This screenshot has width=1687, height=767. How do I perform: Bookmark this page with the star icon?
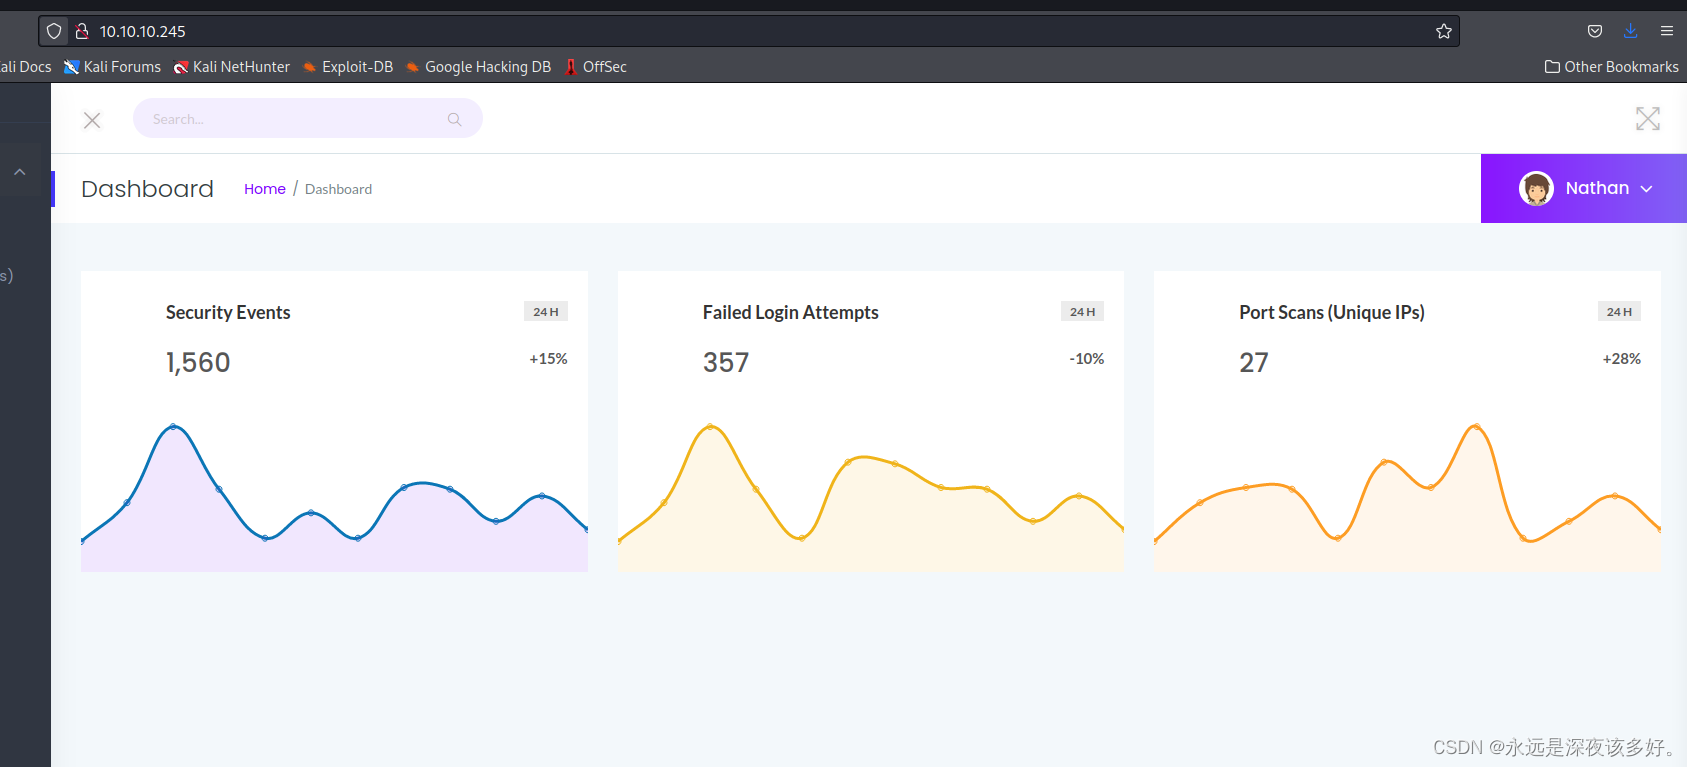point(1444,31)
